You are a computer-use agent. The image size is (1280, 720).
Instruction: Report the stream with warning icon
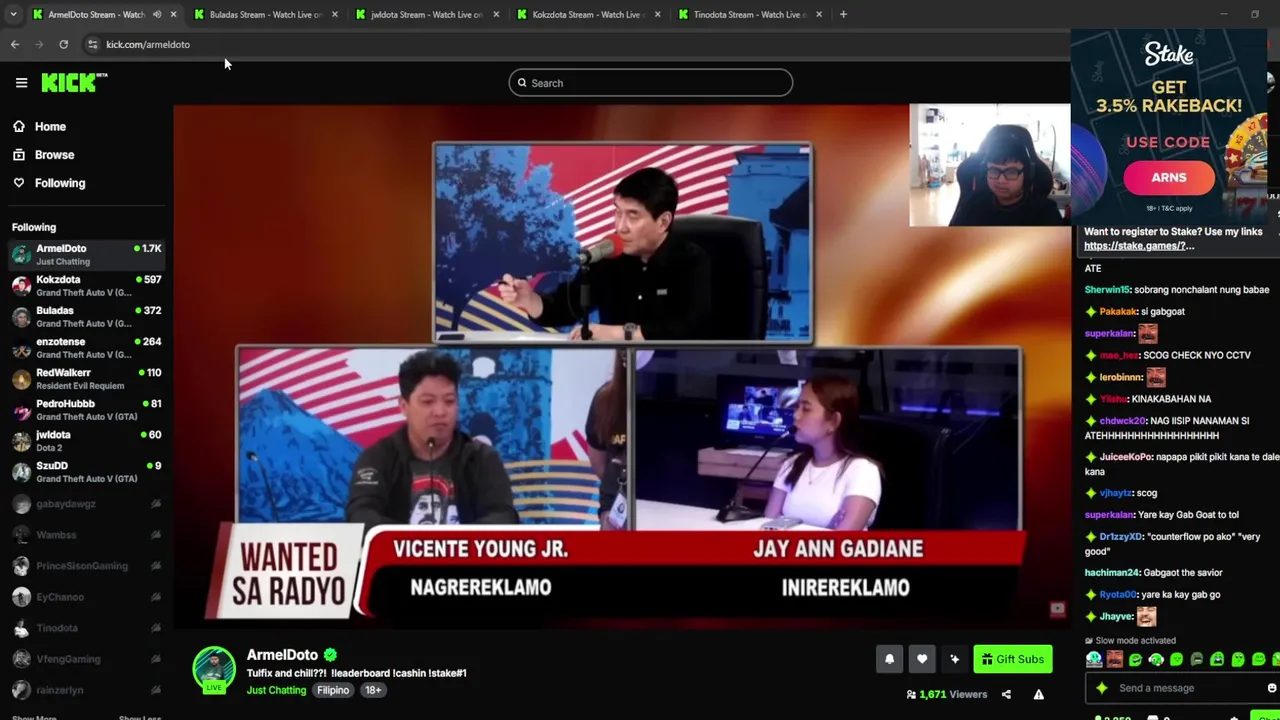coord(1039,694)
